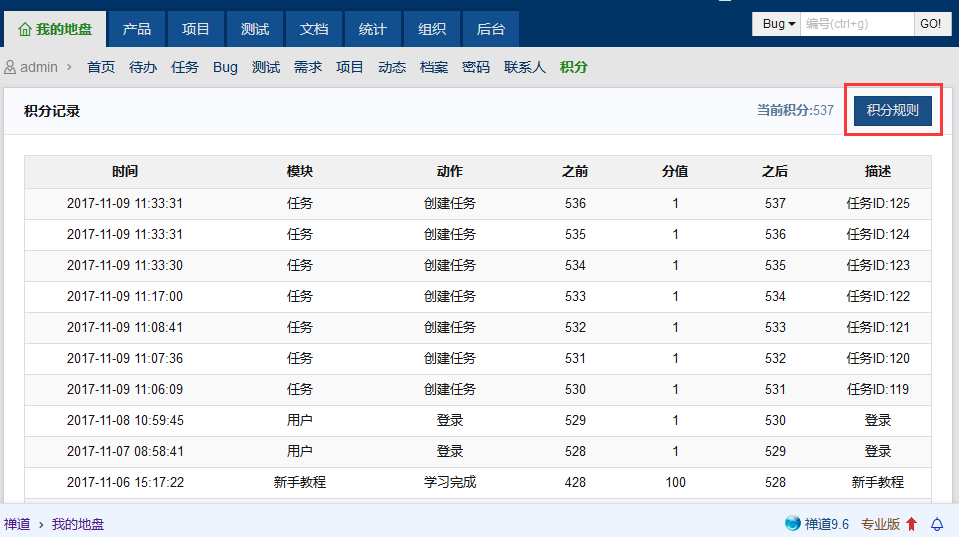Click the chevron next to admin
Image resolution: width=959 pixels, height=537 pixels.
69,68
